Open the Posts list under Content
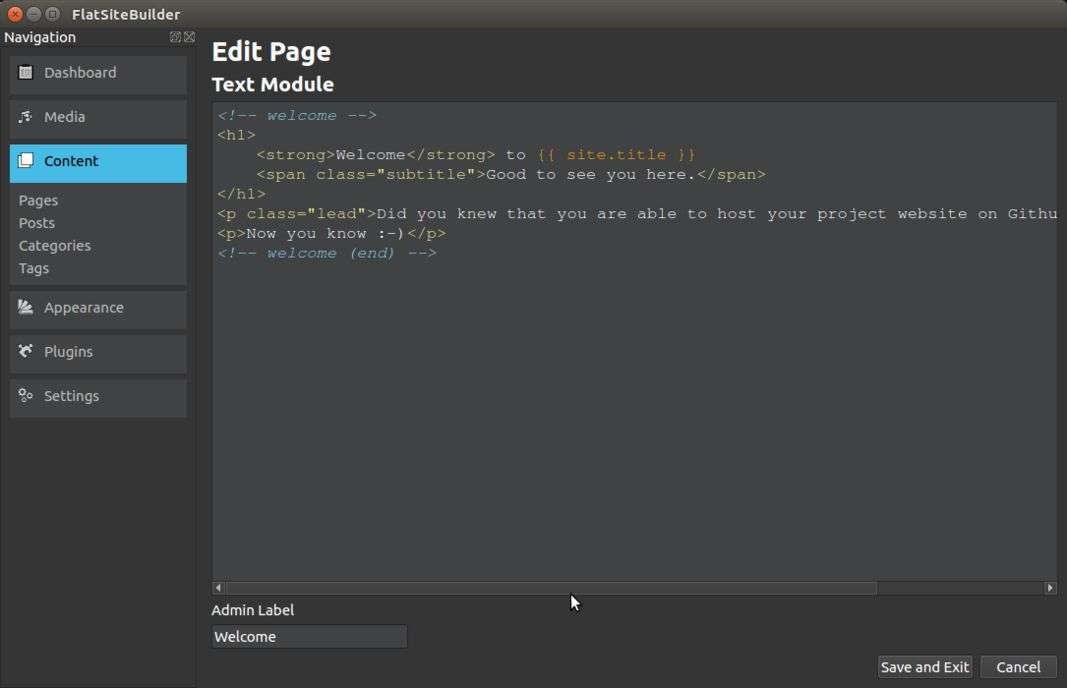This screenshot has width=1067, height=688. pos(37,223)
